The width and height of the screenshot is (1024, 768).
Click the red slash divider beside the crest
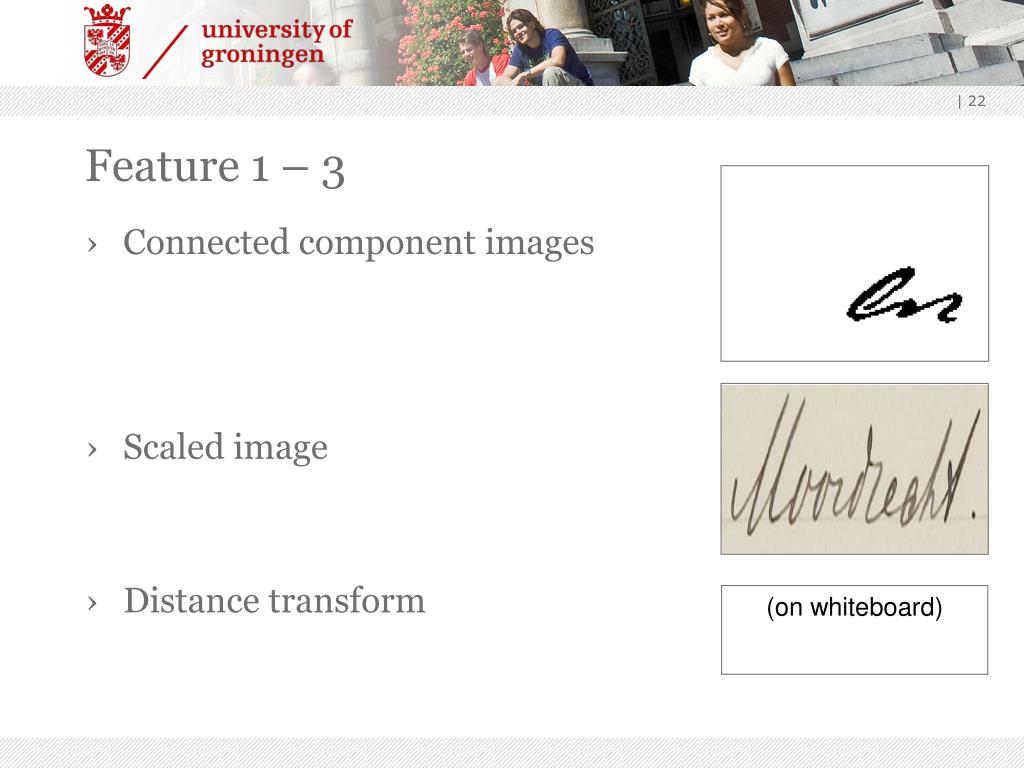[x=165, y=52]
